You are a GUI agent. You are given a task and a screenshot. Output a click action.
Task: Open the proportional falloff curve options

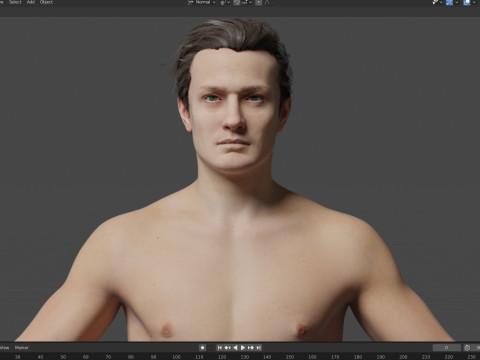click(267, 2)
